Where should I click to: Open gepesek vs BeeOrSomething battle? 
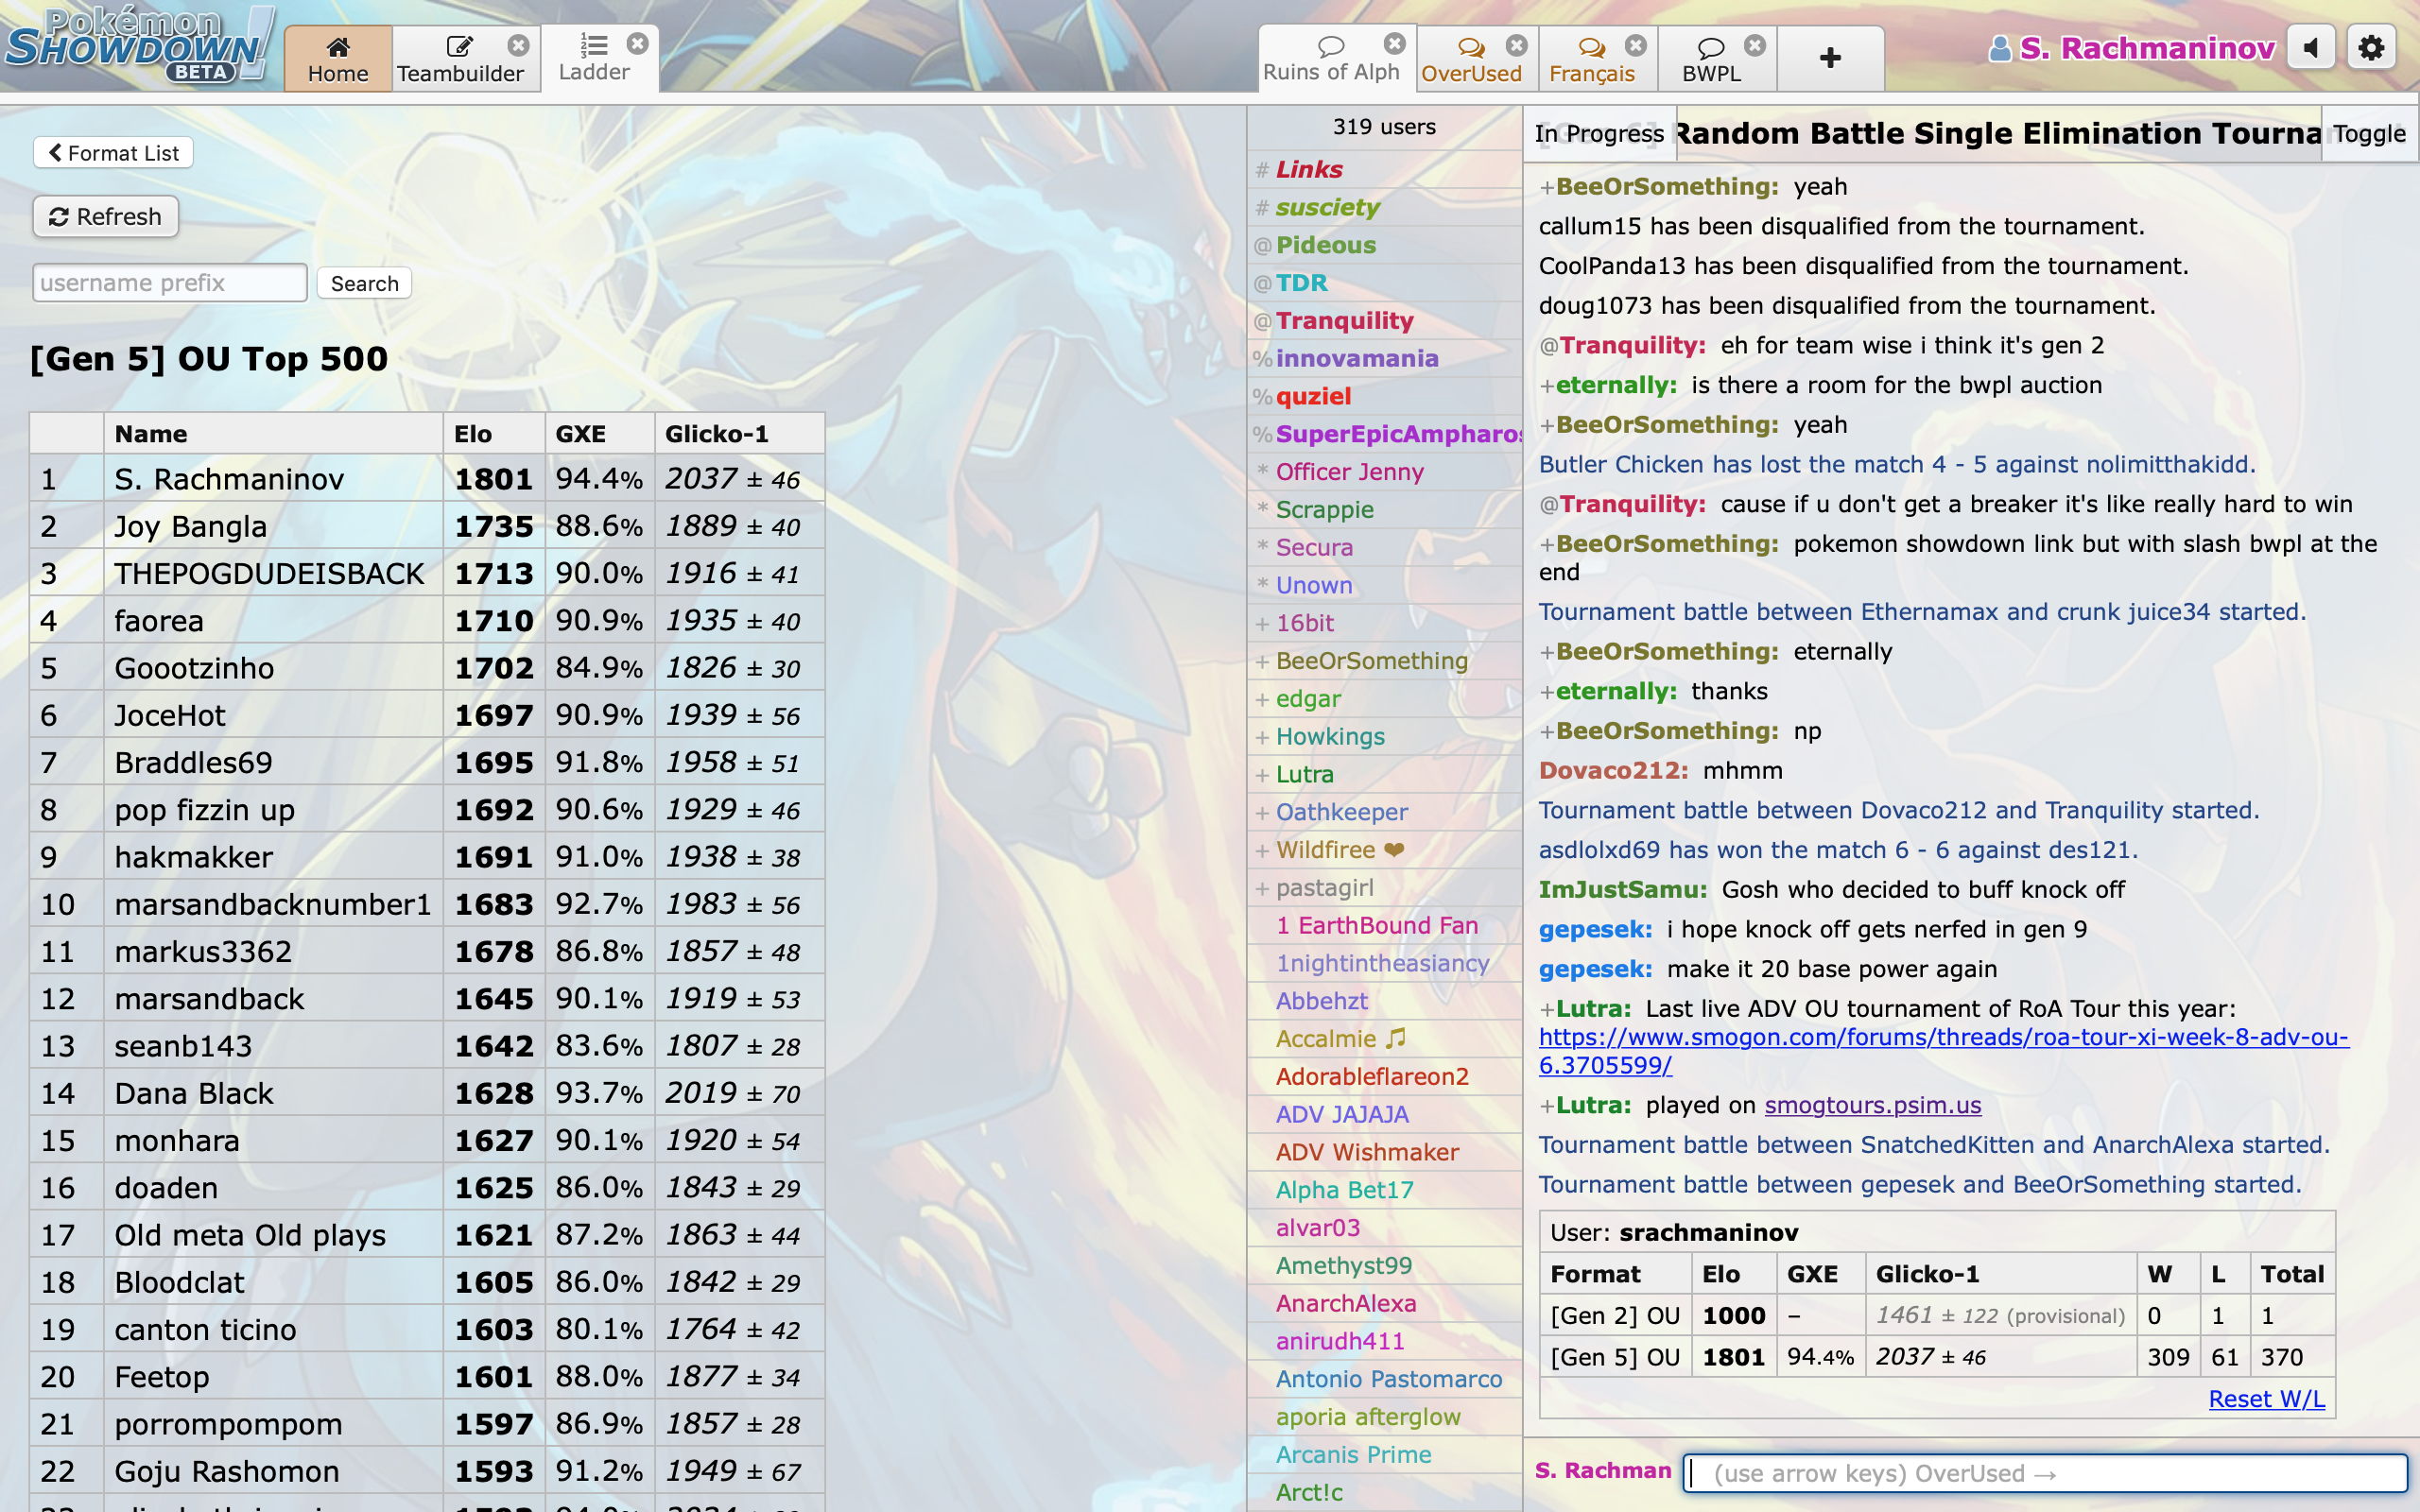tap(1920, 1185)
